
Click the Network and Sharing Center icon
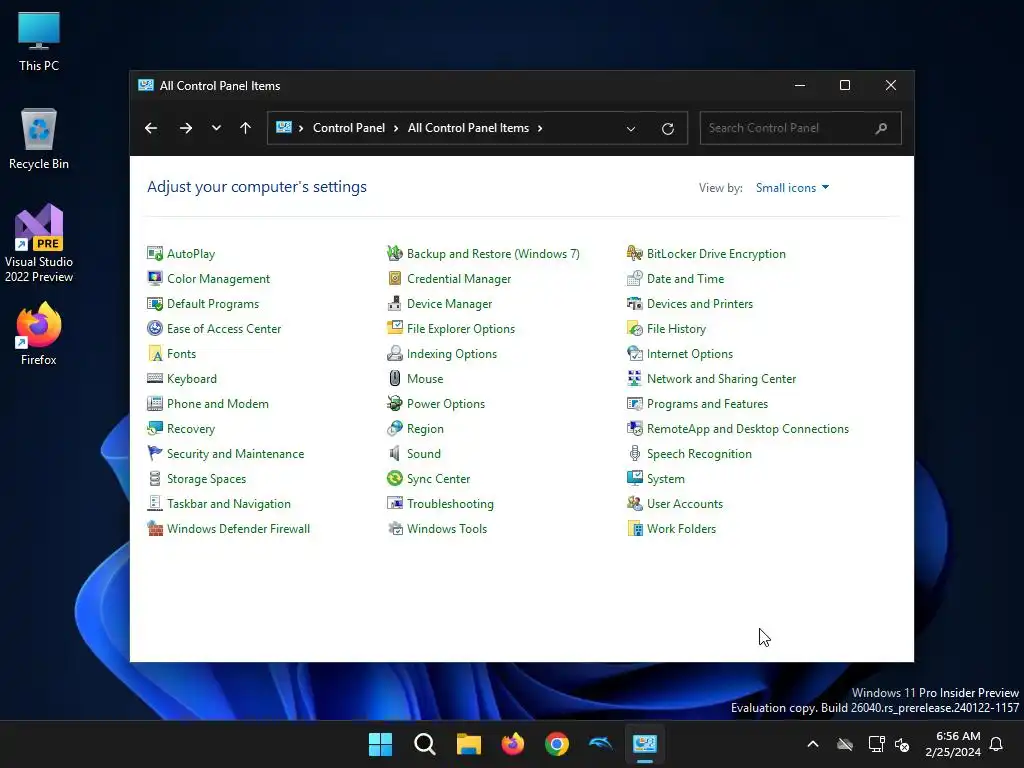(x=634, y=379)
